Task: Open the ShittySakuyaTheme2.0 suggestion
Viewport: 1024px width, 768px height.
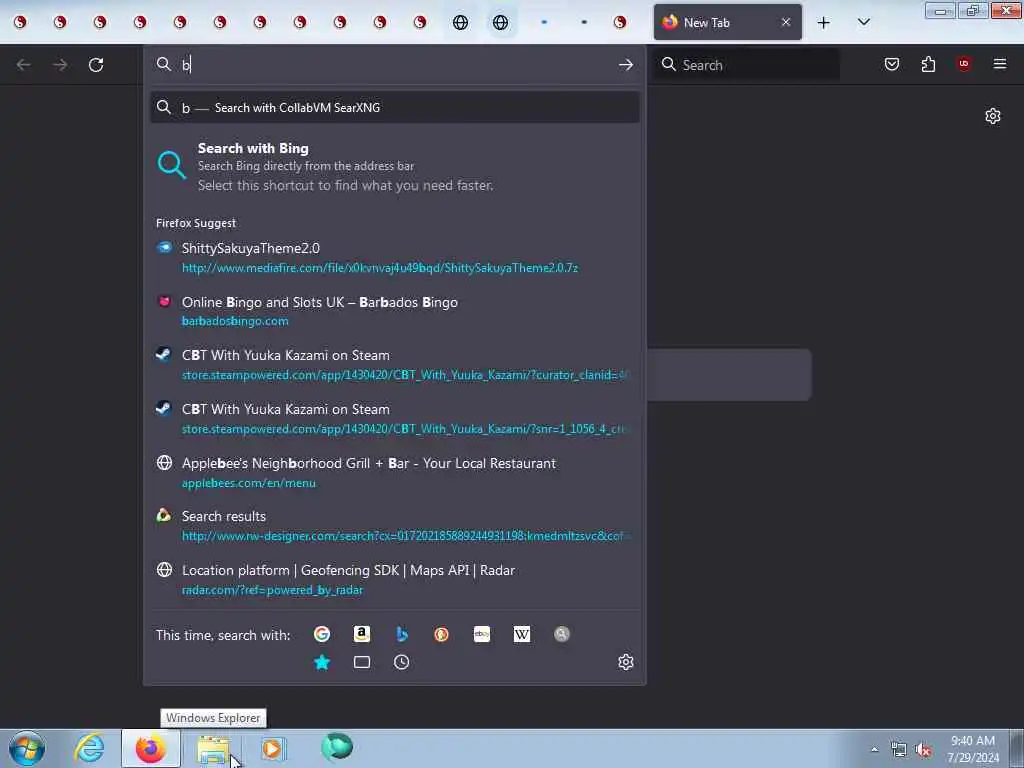Action: [394, 257]
